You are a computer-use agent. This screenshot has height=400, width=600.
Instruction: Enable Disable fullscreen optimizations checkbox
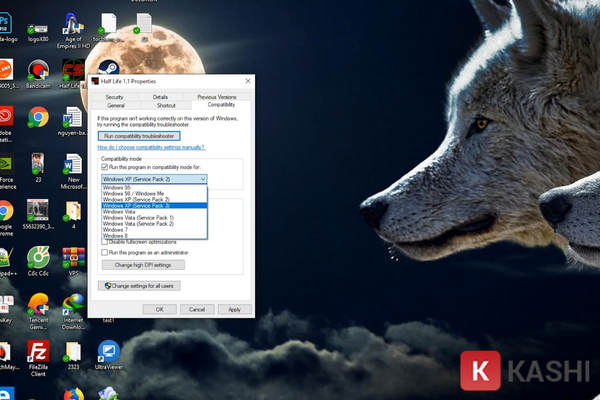pos(105,242)
